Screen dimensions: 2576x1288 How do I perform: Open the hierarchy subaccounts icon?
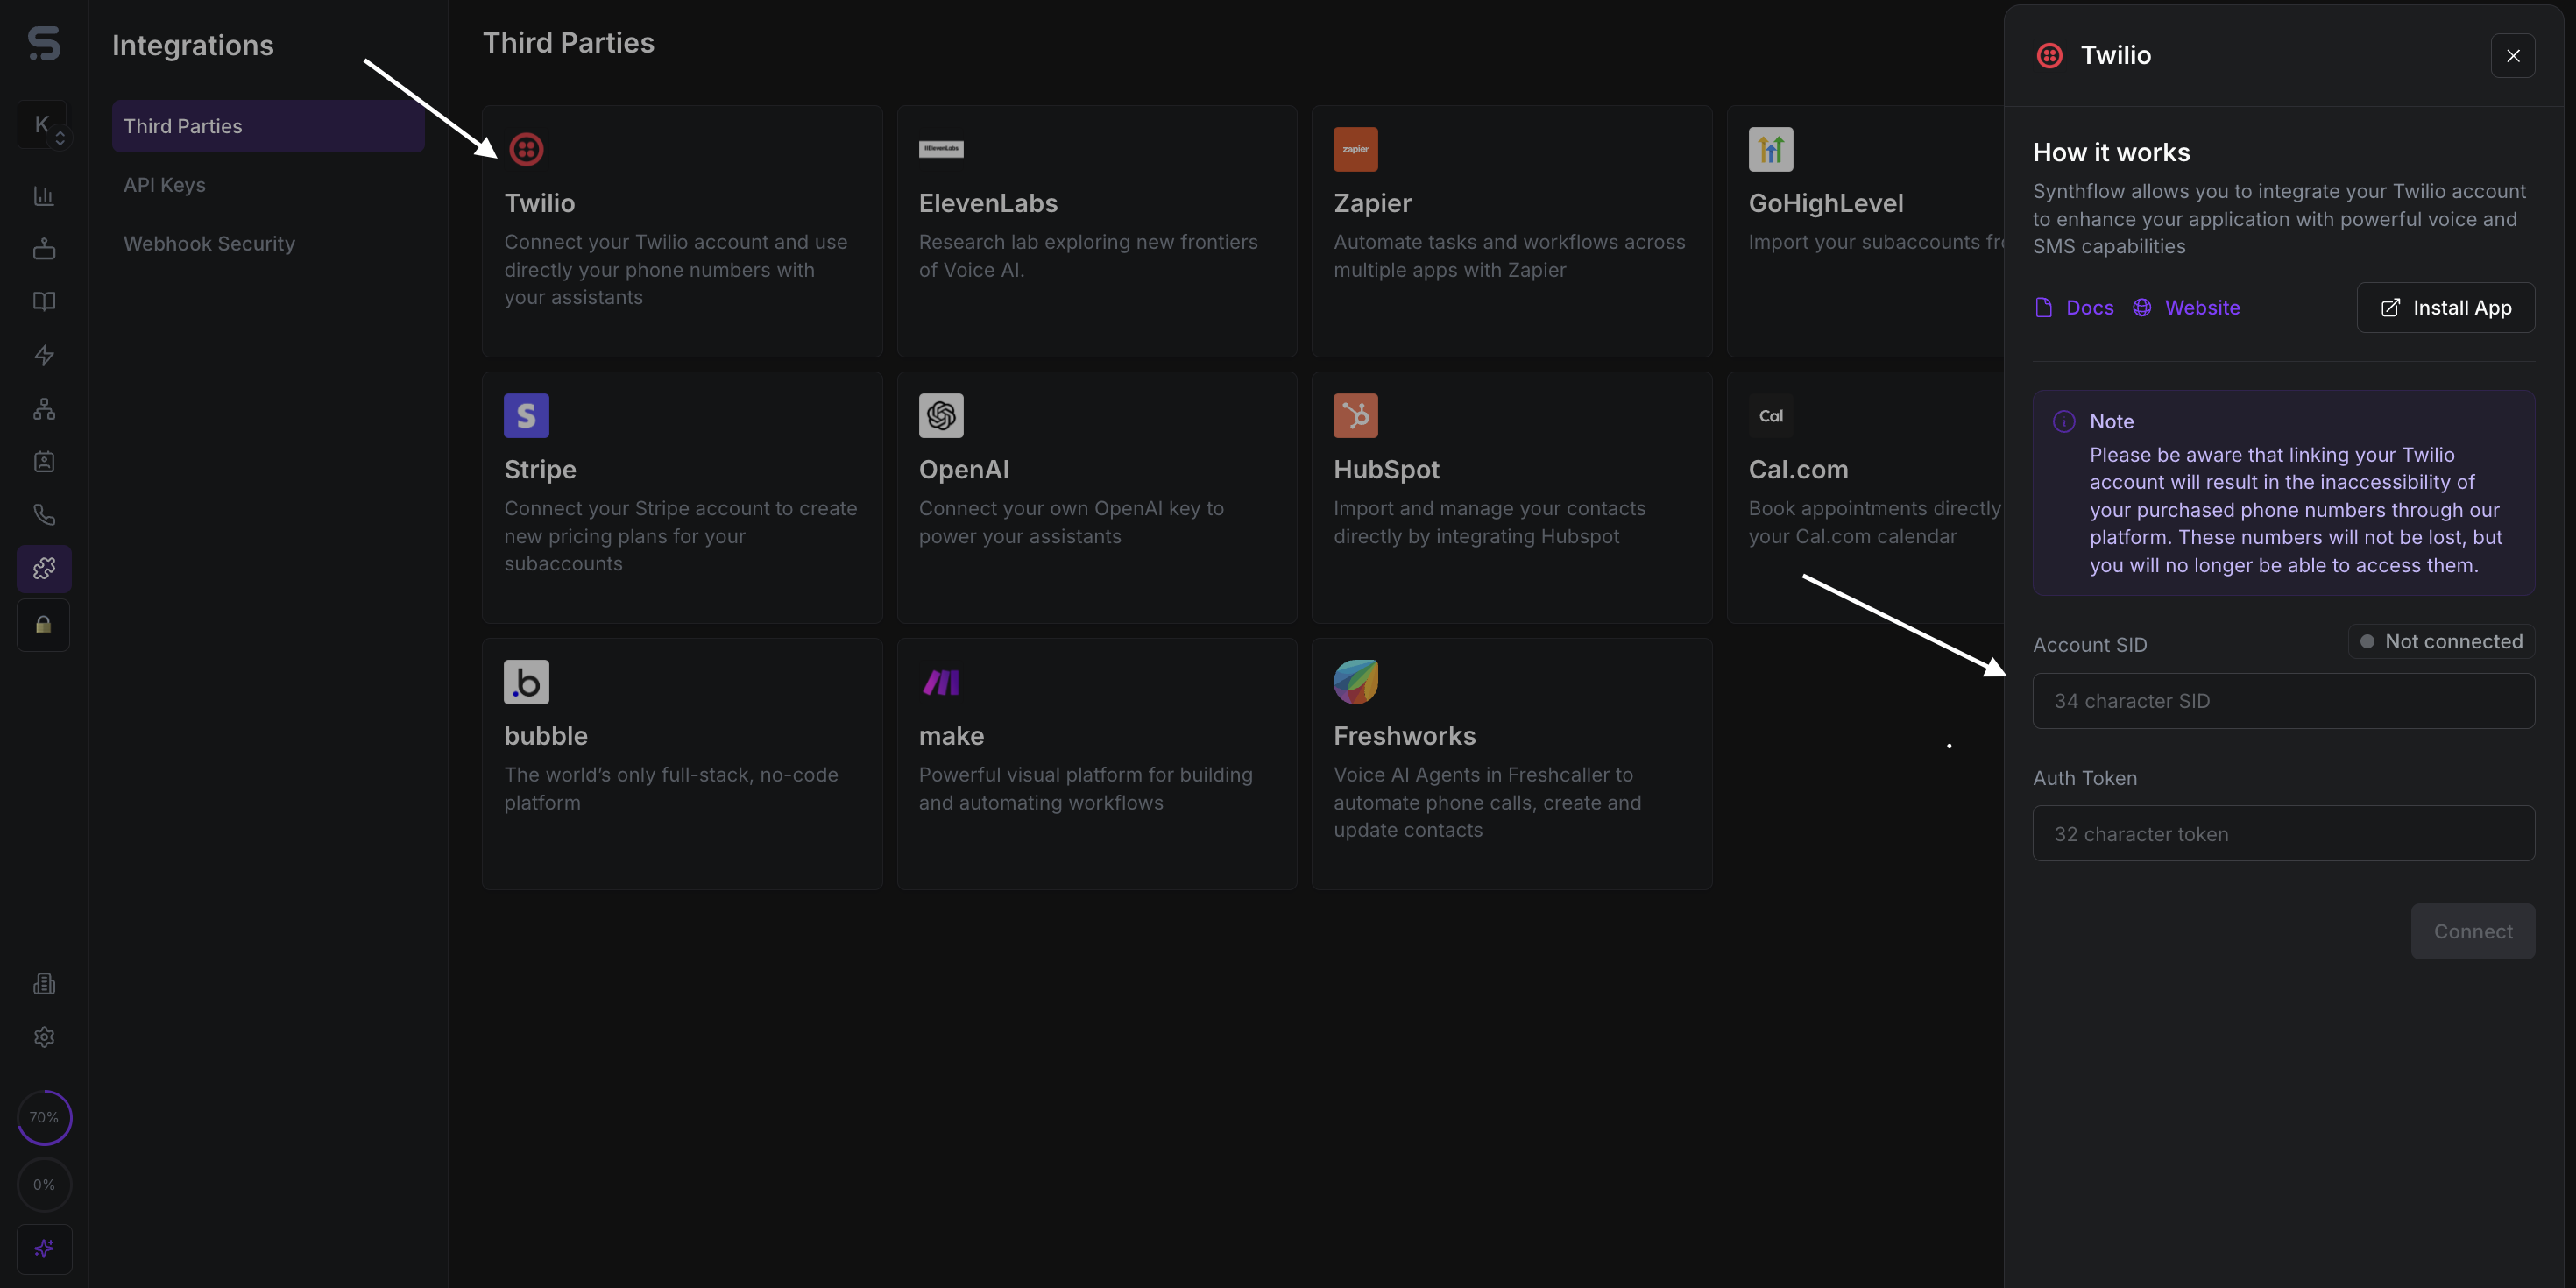[x=44, y=409]
